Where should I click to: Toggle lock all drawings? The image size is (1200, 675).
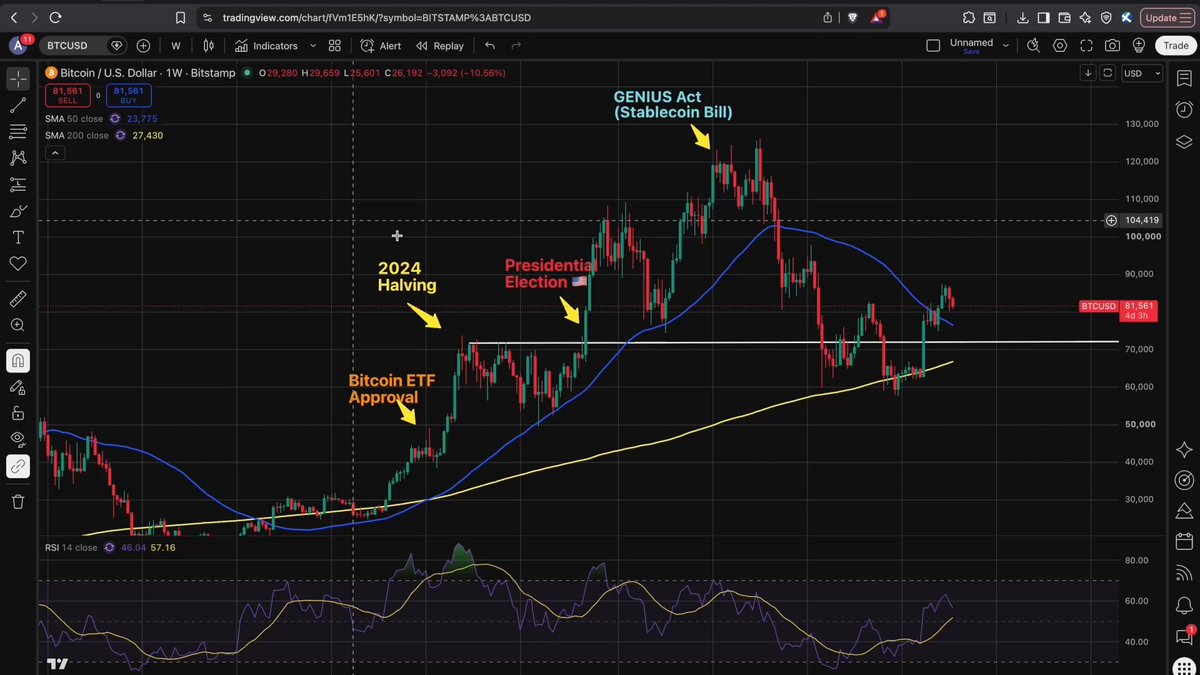pyautogui.click(x=18, y=413)
